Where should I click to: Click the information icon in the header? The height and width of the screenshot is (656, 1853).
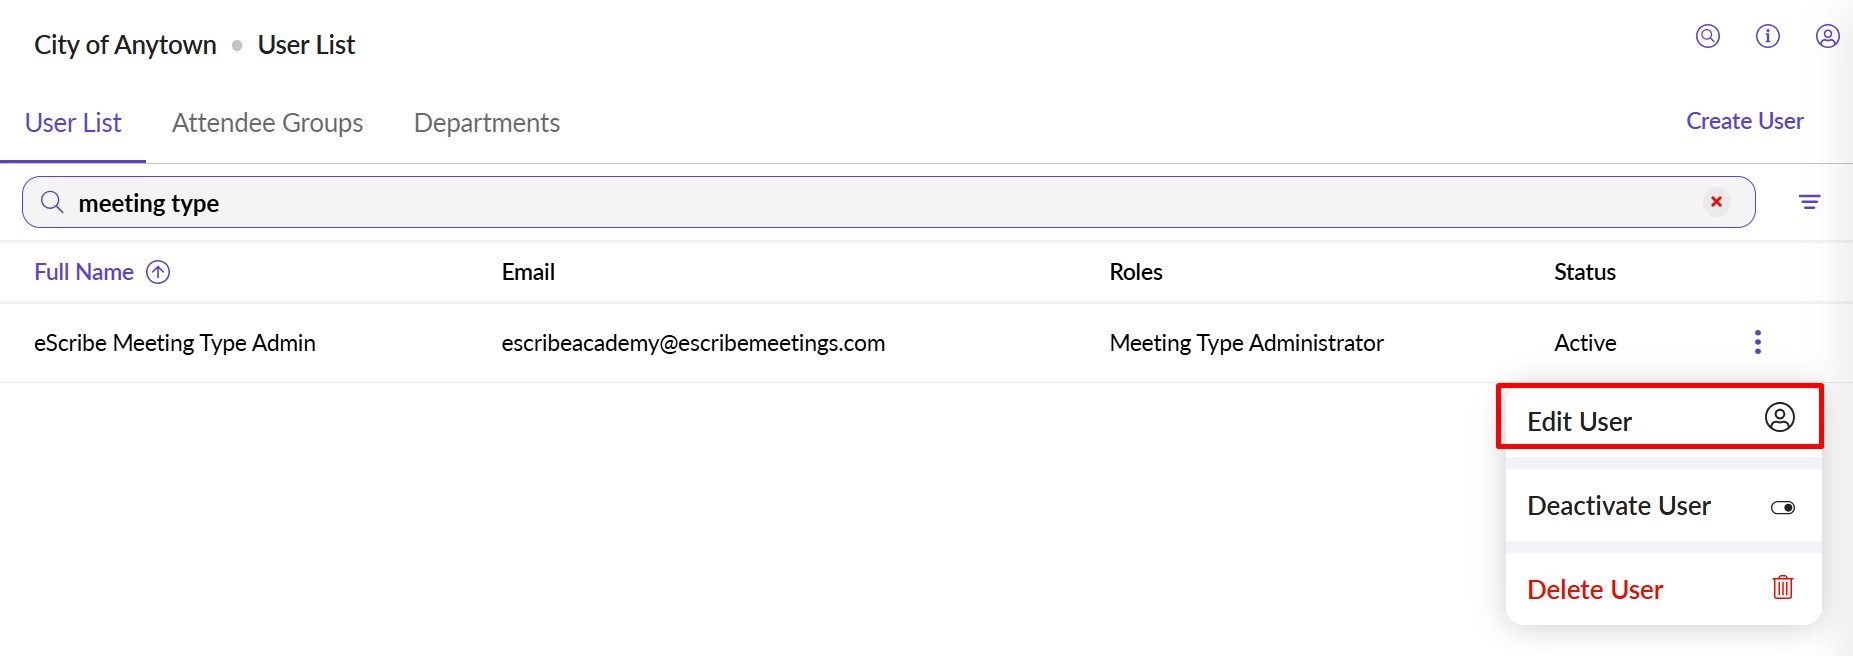coord(1768,37)
